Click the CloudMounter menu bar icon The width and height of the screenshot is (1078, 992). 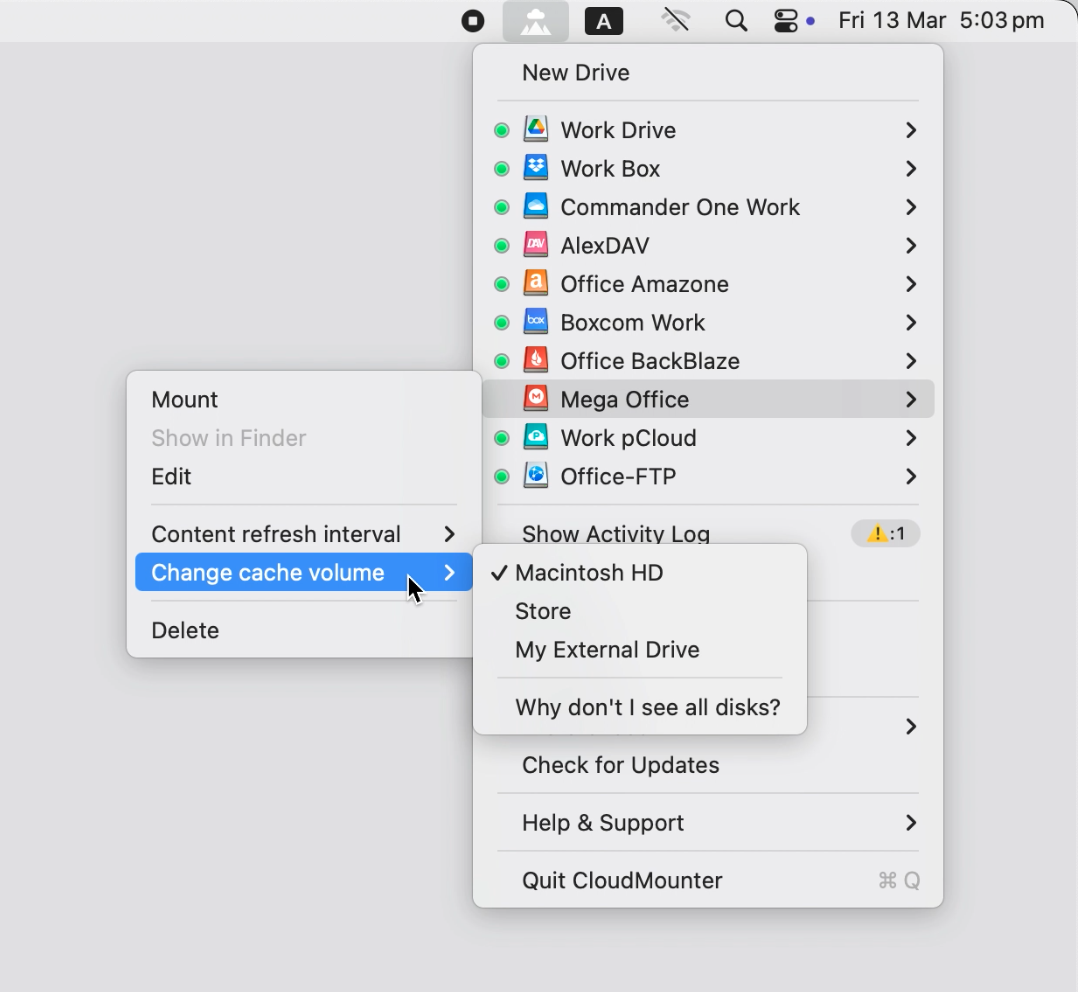tap(536, 21)
